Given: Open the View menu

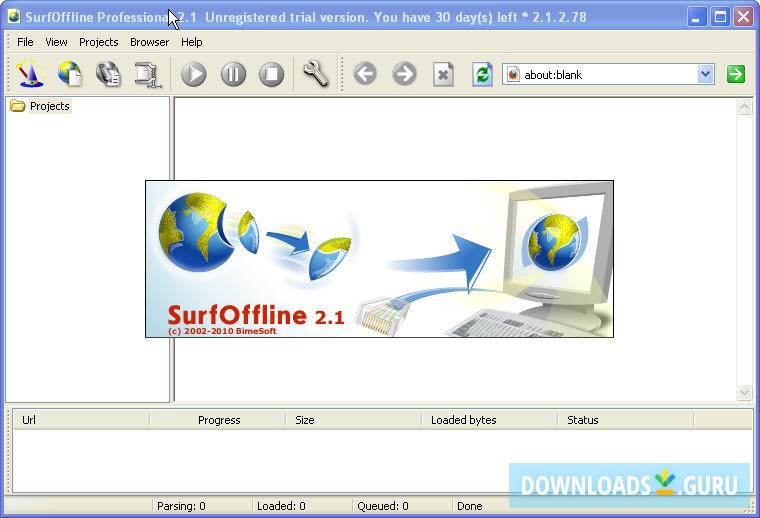Looking at the screenshot, I should coord(56,42).
